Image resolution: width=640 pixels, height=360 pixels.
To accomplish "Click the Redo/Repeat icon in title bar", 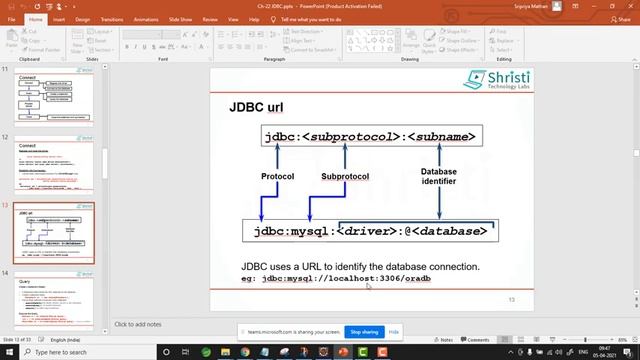I will [38, 7].
